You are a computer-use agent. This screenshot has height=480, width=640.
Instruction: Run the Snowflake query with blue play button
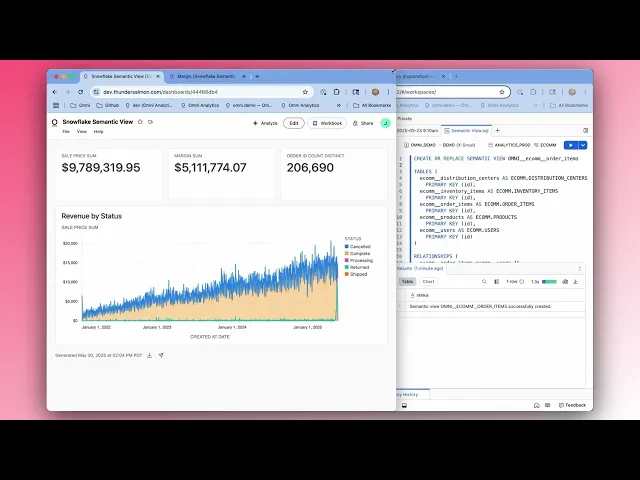571,145
